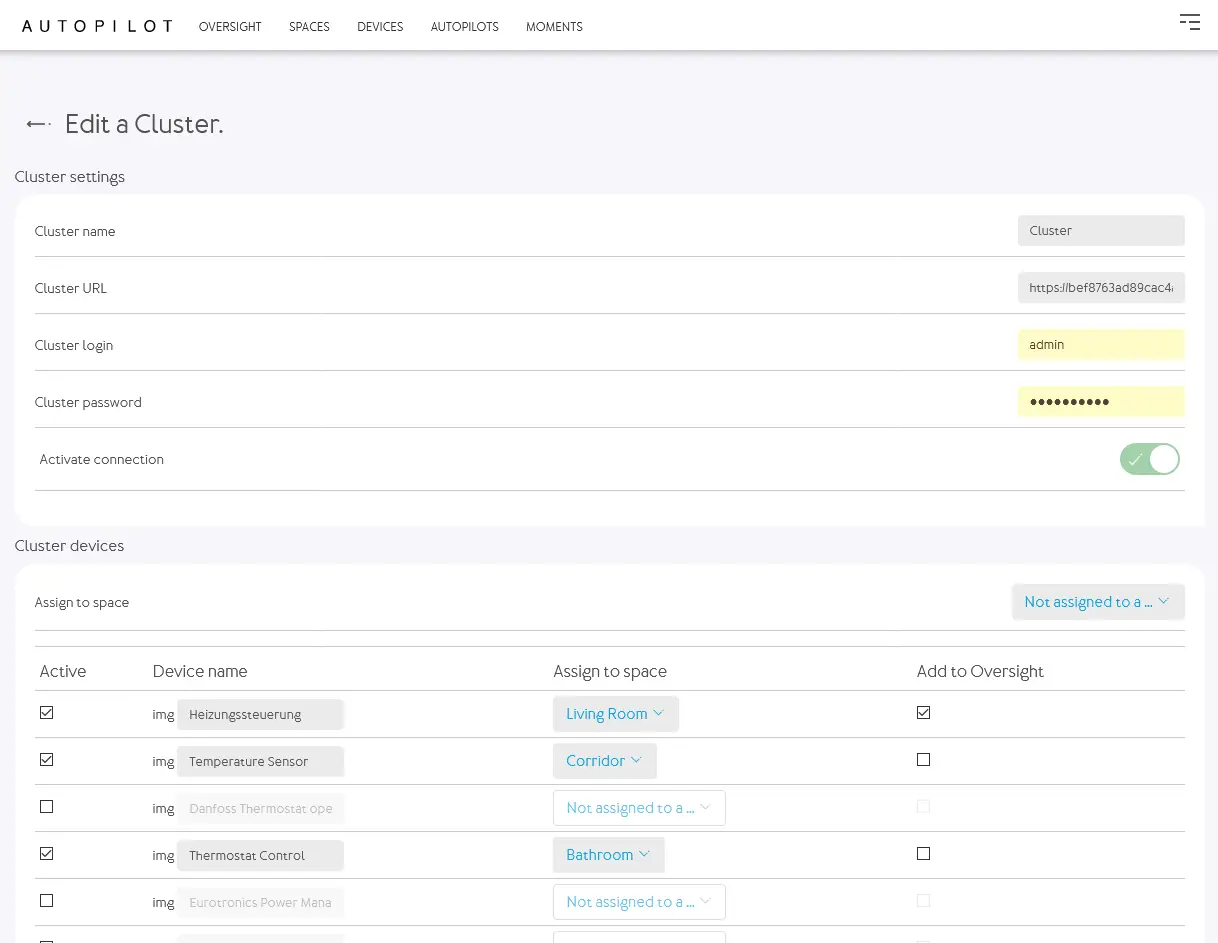This screenshot has width=1218, height=943.
Task: Open the top Assign to space dropdown
Action: (x=1097, y=602)
